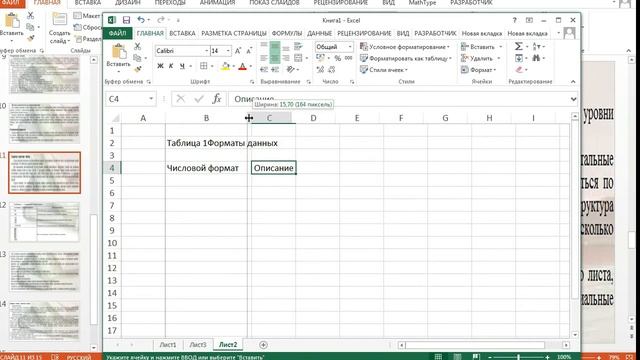
Task: Decrease decimal places
Action: pos(331,70)
